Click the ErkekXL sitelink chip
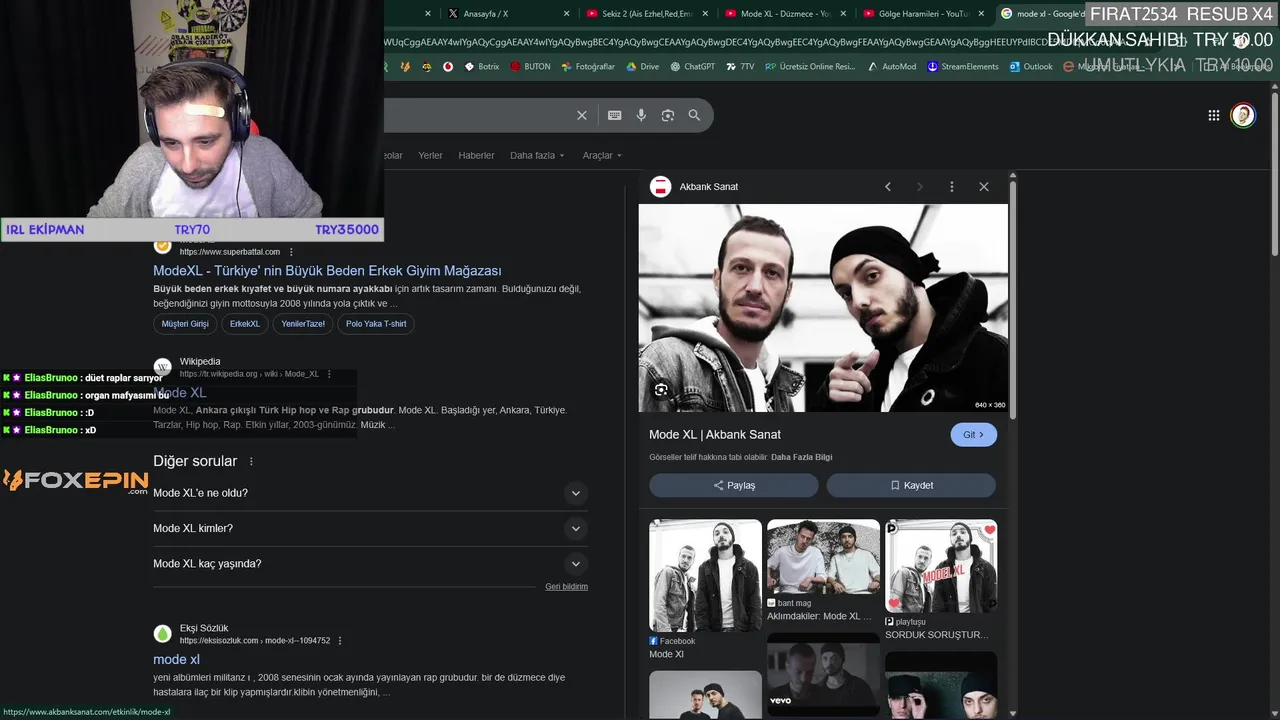This screenshot has height=720, width=1280. pos(245,324)
